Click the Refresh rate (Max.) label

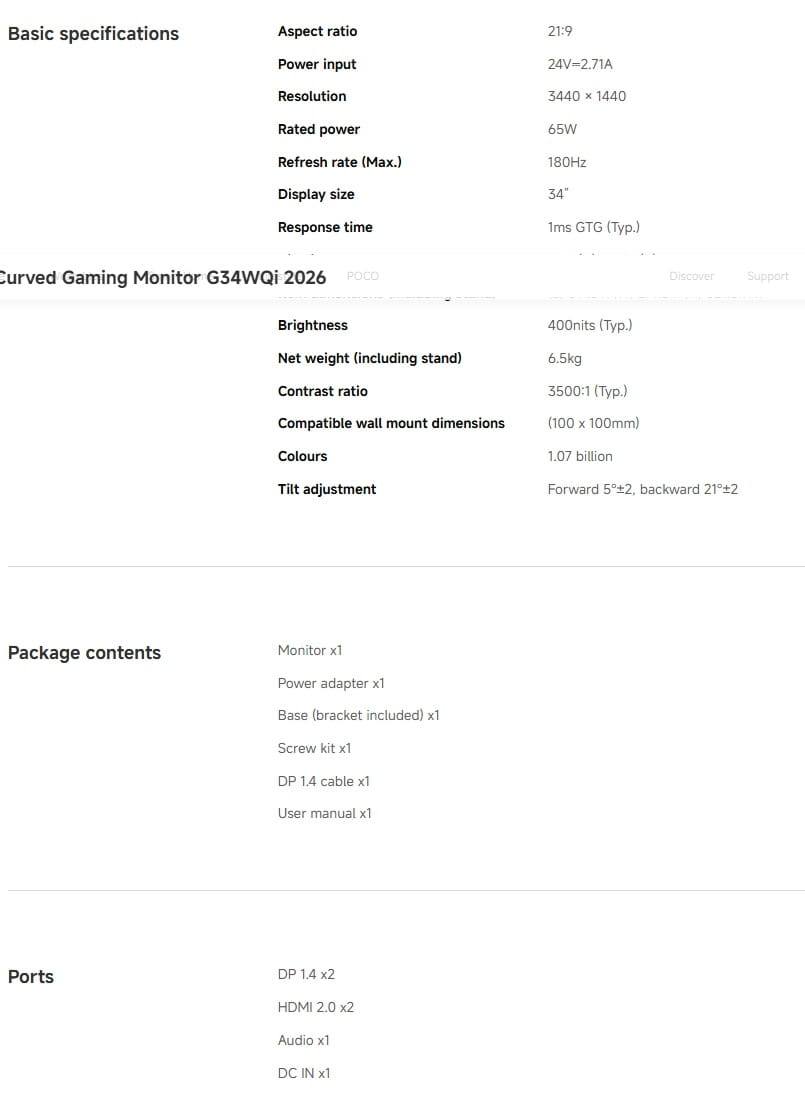tap(339, 162)
